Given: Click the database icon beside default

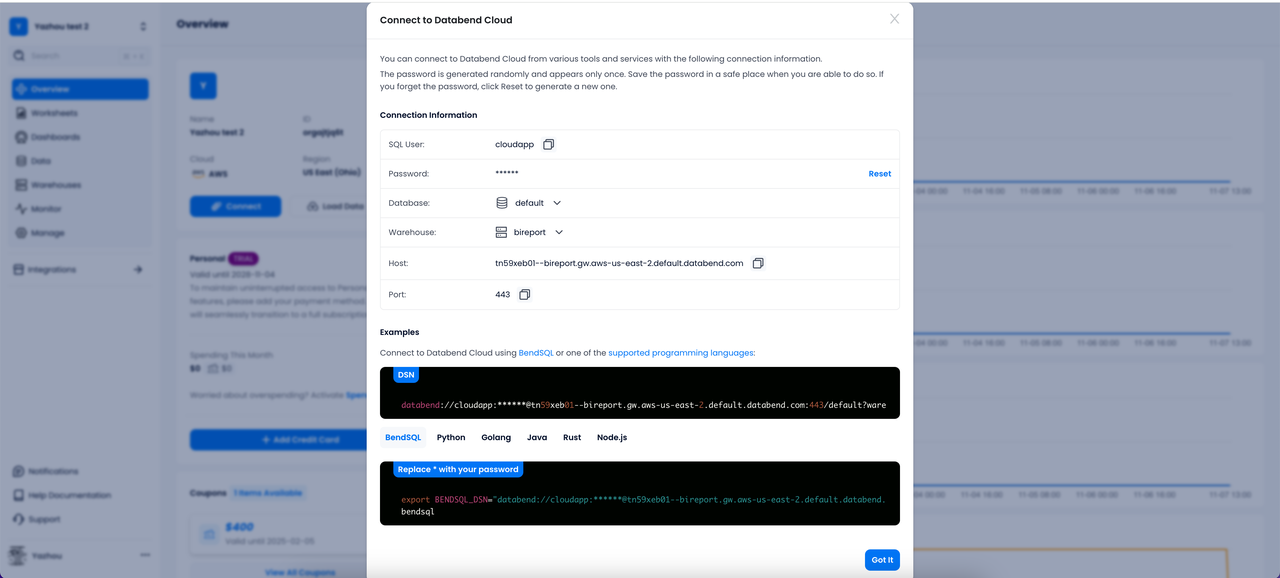Looking at the screenshot, I should coord(502,203).
